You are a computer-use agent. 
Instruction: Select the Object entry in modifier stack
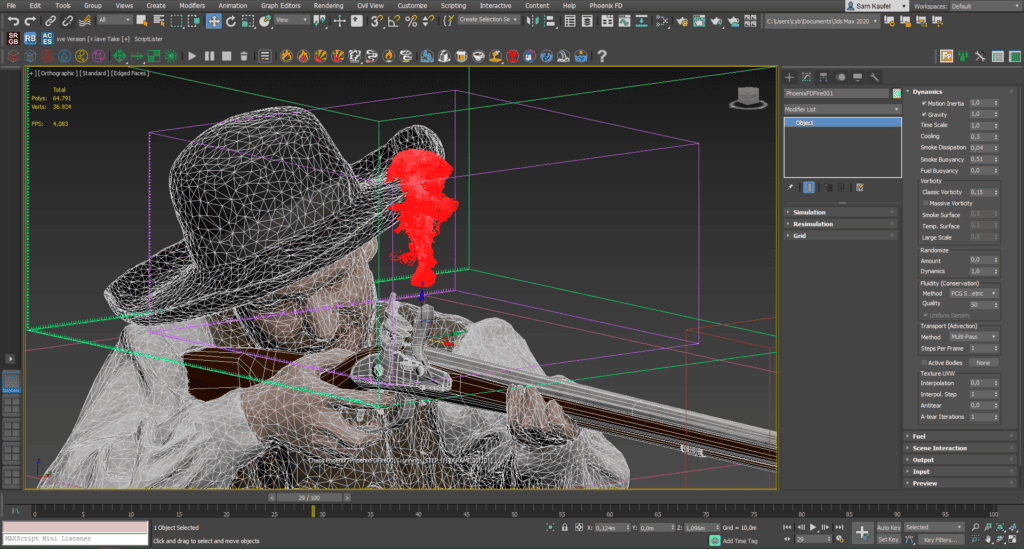(842, 123)
